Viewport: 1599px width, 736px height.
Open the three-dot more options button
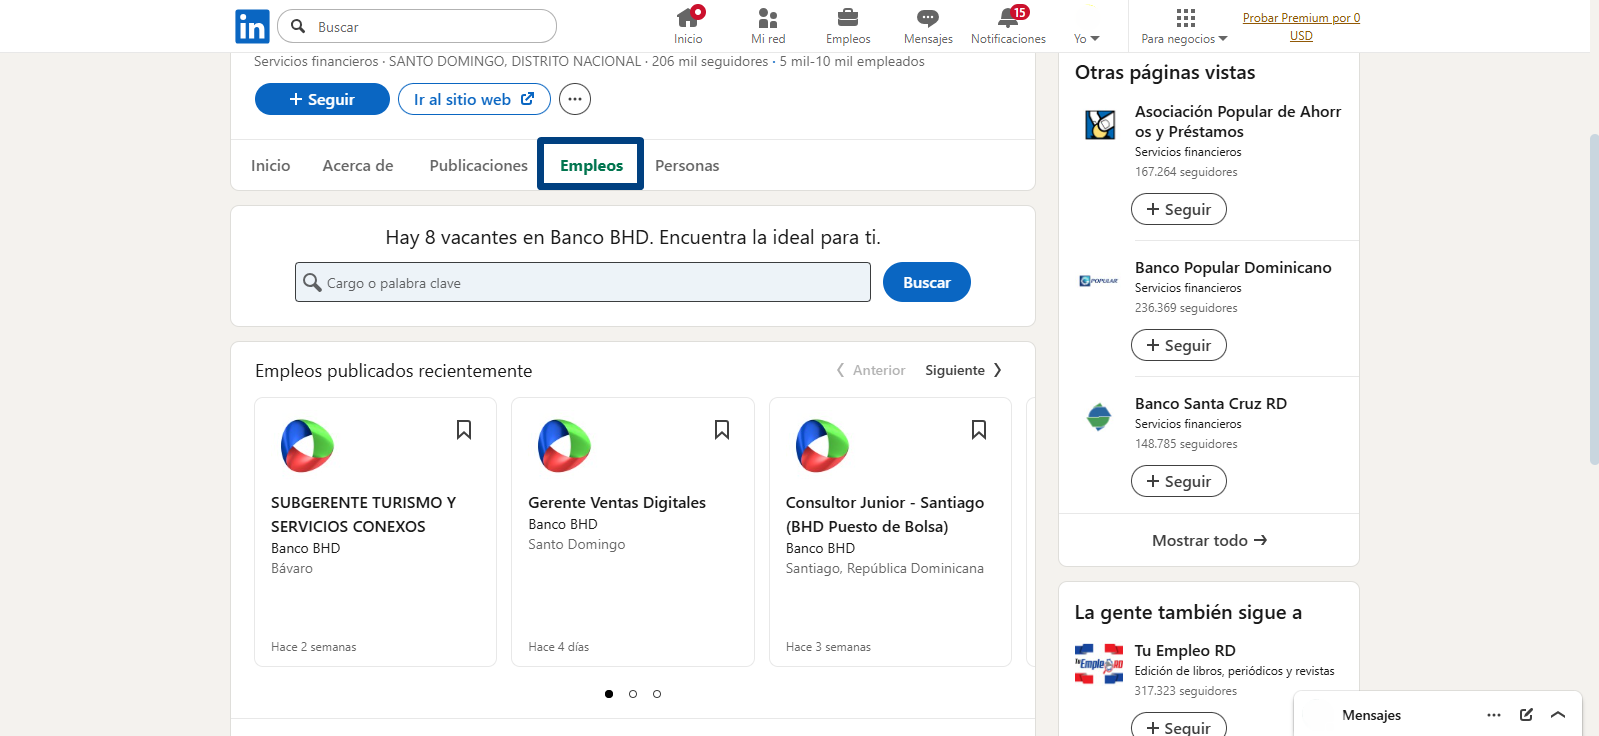tap(574, 99)
